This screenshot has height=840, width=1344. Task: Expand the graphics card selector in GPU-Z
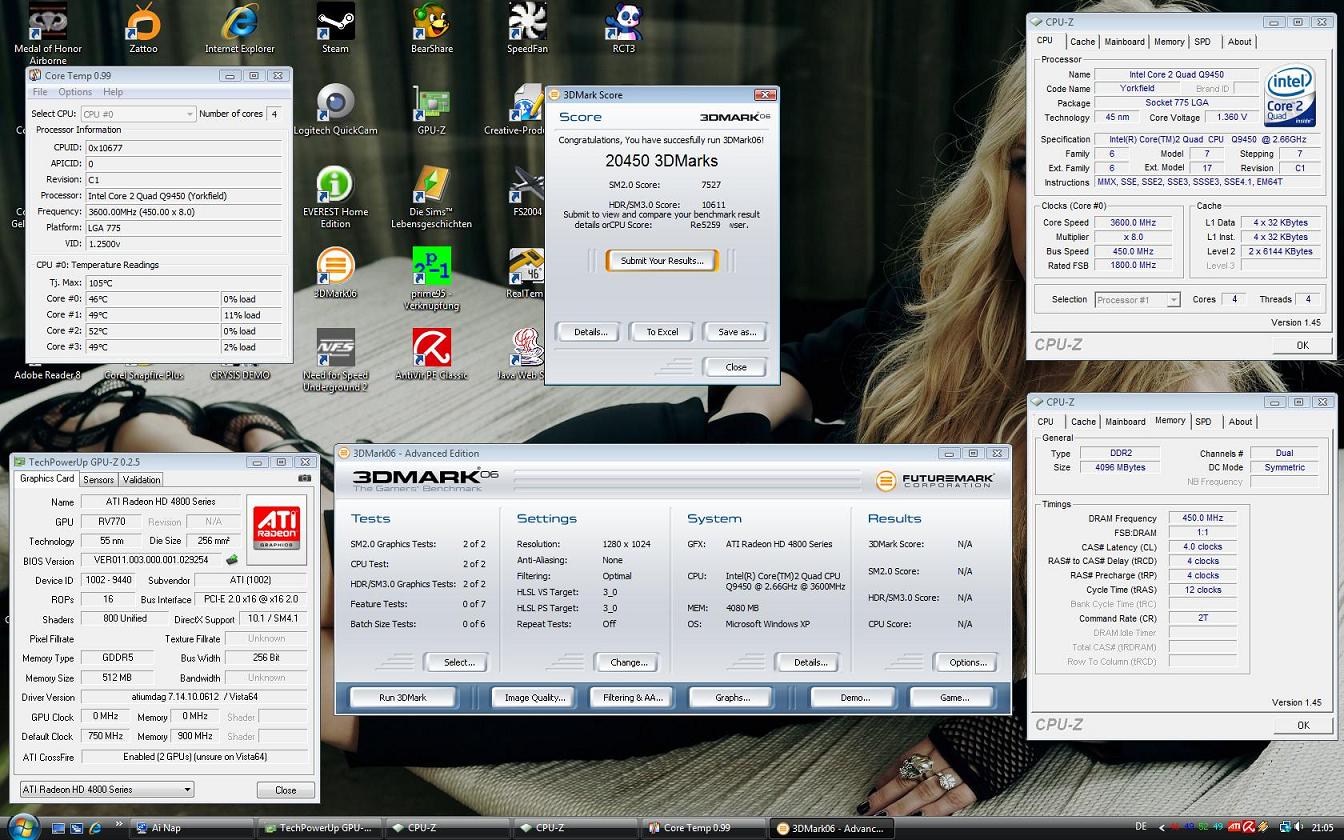107,790
